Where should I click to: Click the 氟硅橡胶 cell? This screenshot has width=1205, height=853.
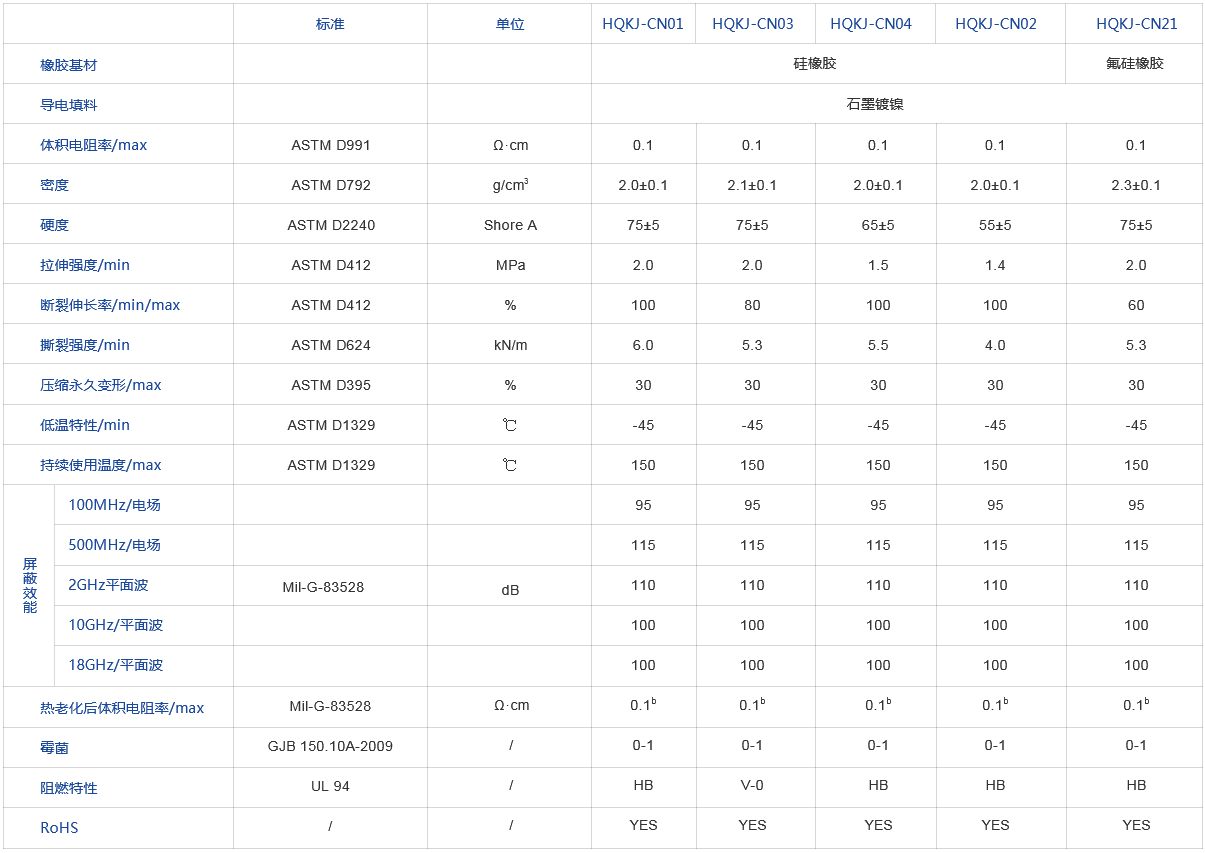(1135, 64)
